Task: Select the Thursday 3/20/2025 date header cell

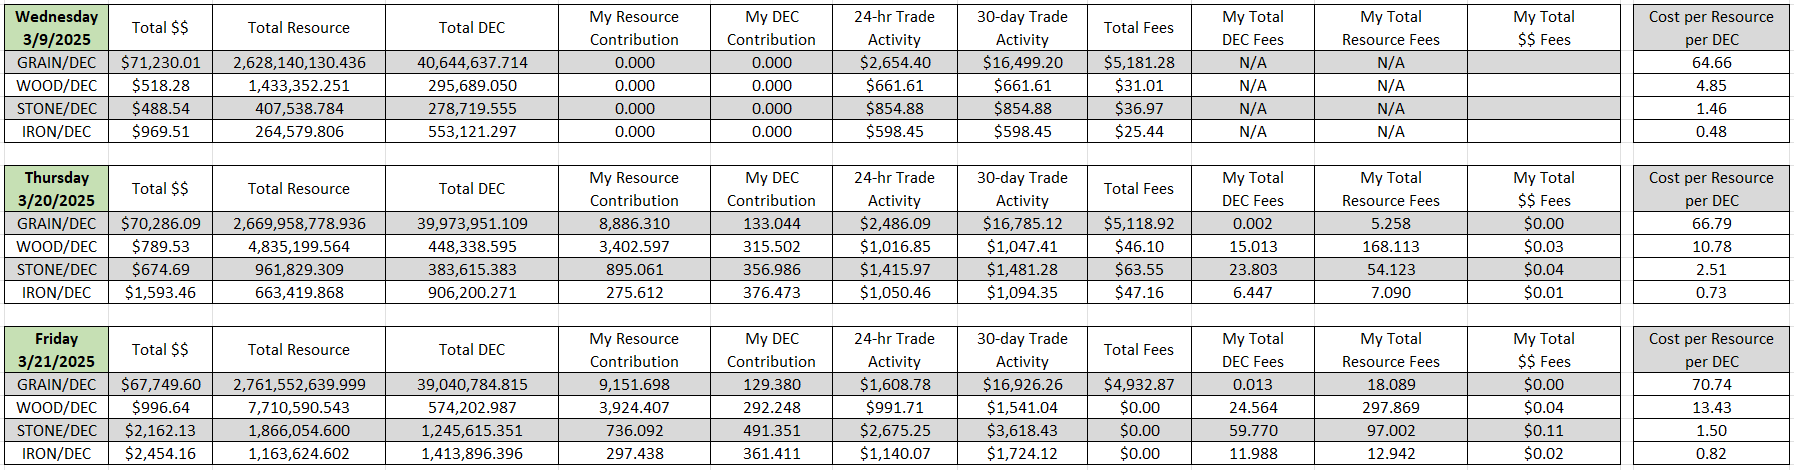Action: tap(56, 189)
